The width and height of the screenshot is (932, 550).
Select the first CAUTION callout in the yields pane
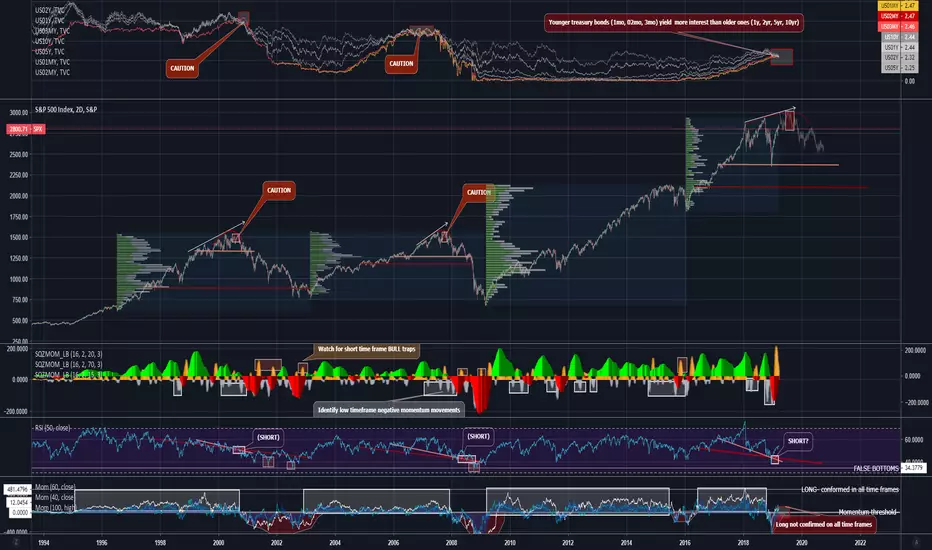click(182, 68)
